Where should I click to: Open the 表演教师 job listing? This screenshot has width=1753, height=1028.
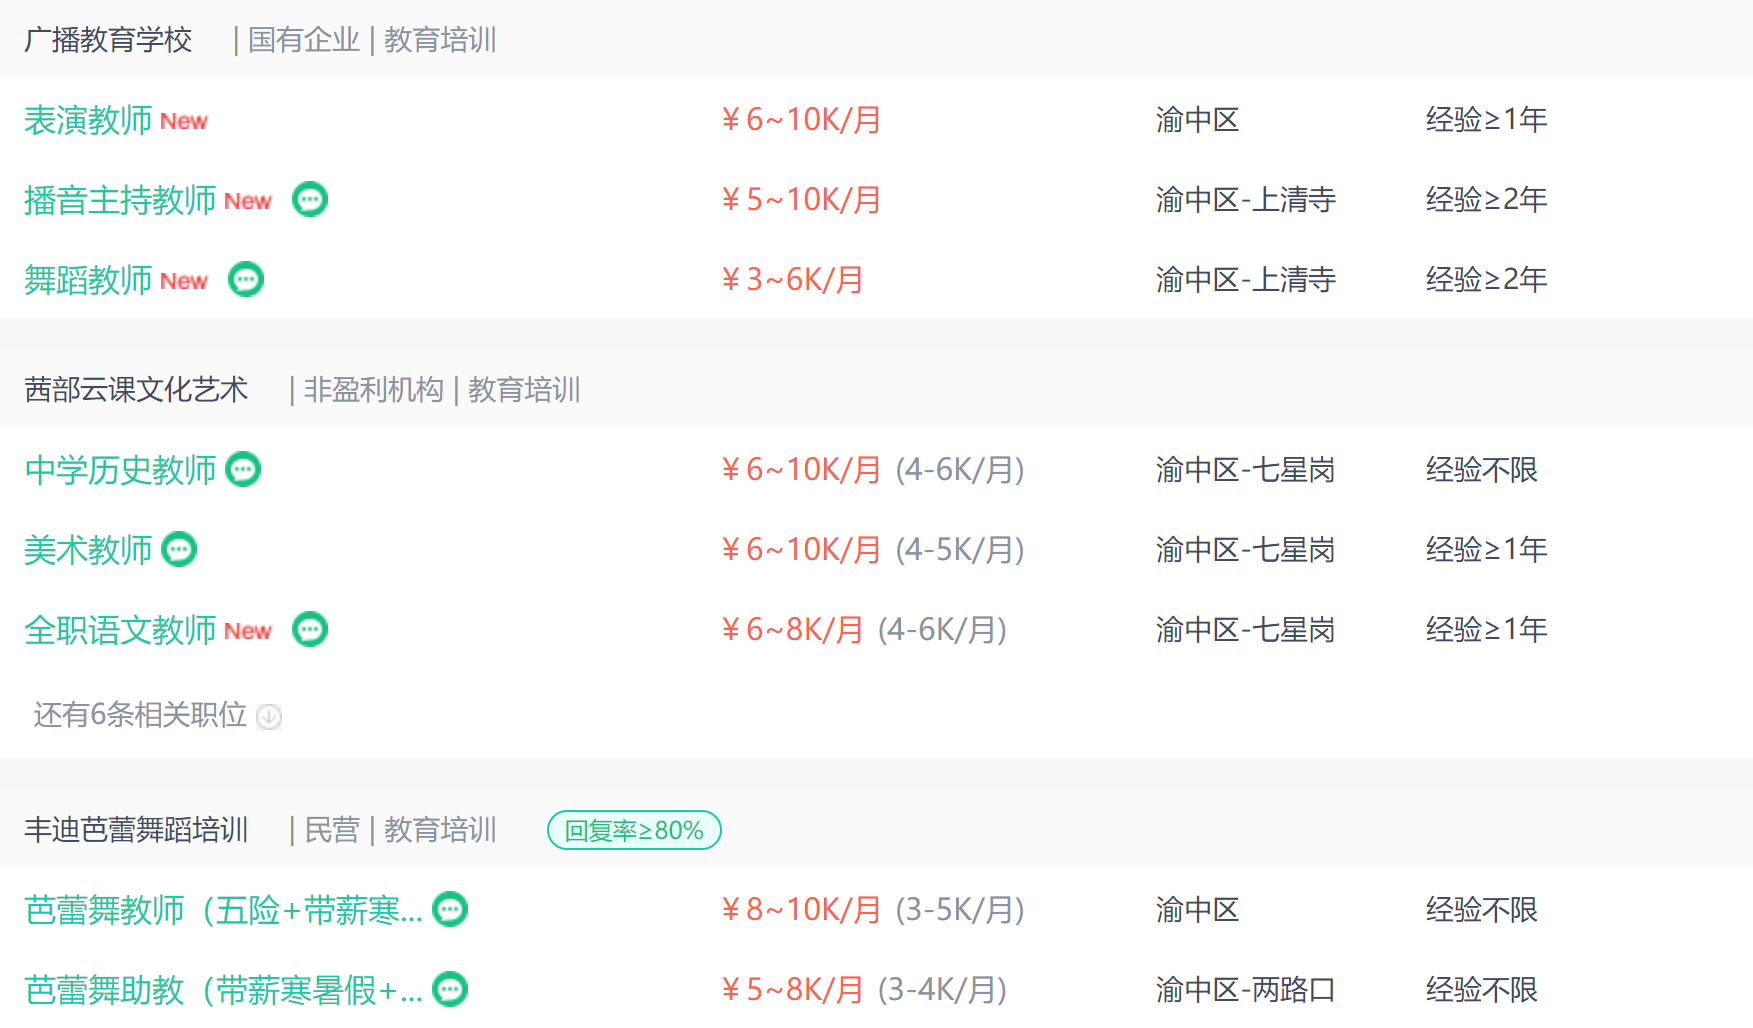(88, 120)
